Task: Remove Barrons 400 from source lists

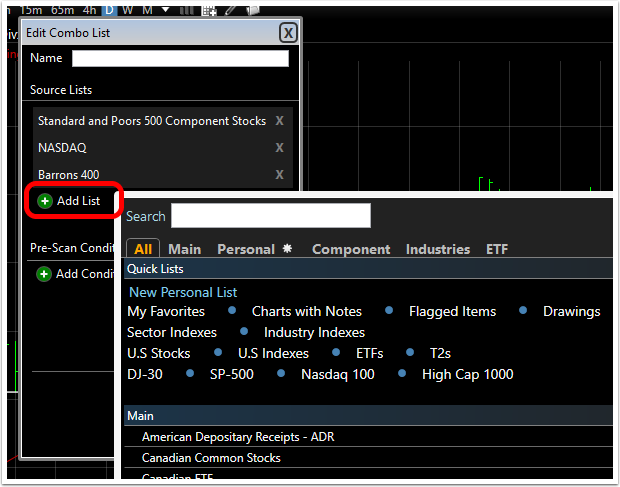Action: [x=280, y=175]
